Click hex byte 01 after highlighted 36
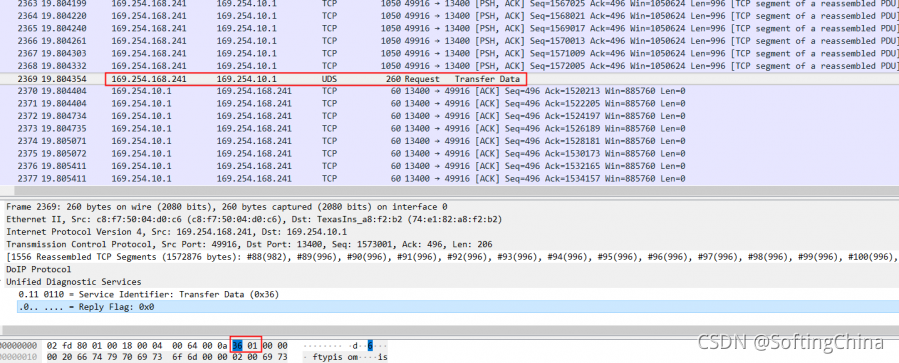This screenshot has height=363, width=899. [x=252, y=346]
